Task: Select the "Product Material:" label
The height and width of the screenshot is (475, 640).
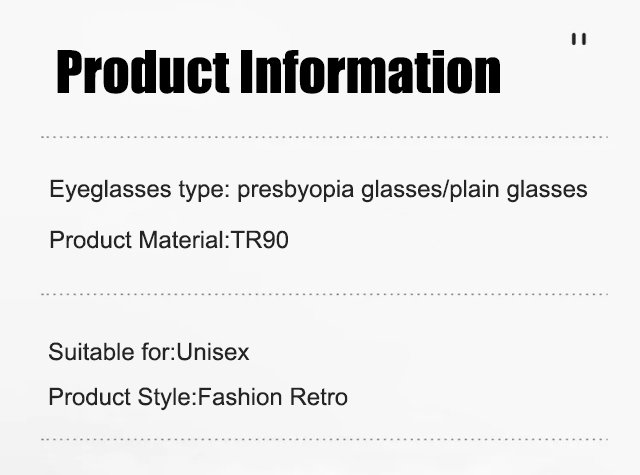Action: 140,240
